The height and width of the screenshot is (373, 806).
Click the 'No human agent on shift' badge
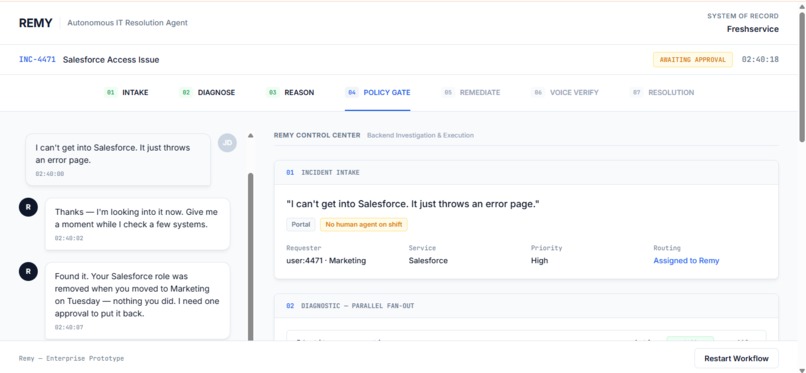364,225
